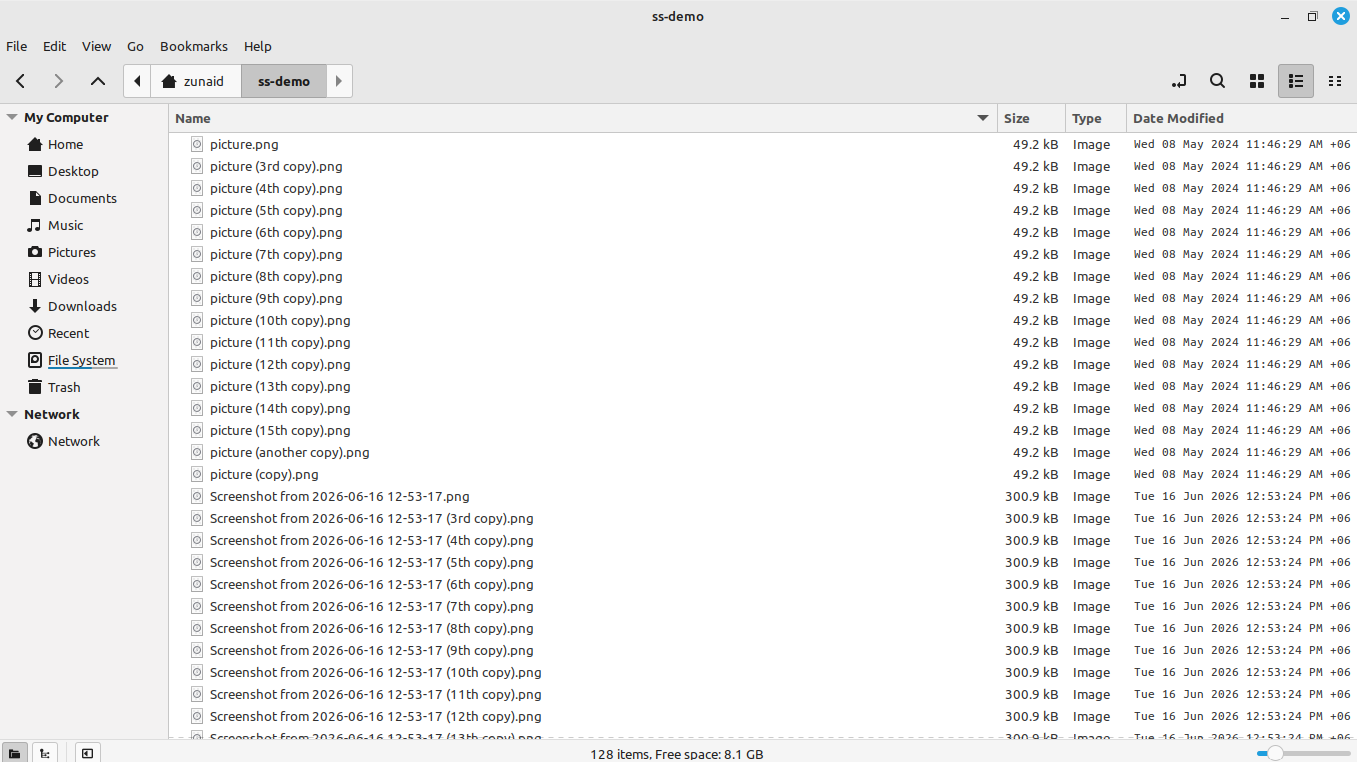The width and height of the screenshot is (1357, 762).
Task: Sort by the Date Modified column
Action: tap(1241, 118)
